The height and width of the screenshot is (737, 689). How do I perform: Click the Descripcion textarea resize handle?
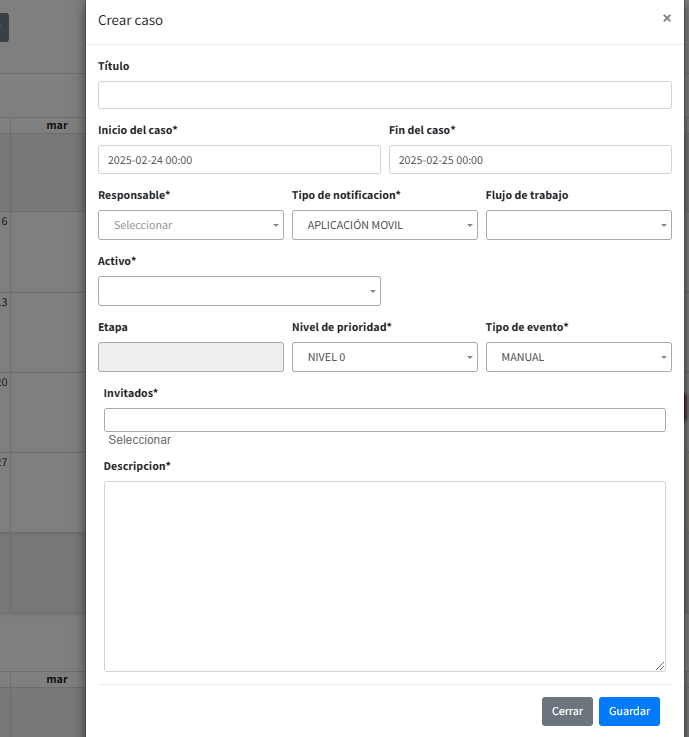(x=660, y=666)
